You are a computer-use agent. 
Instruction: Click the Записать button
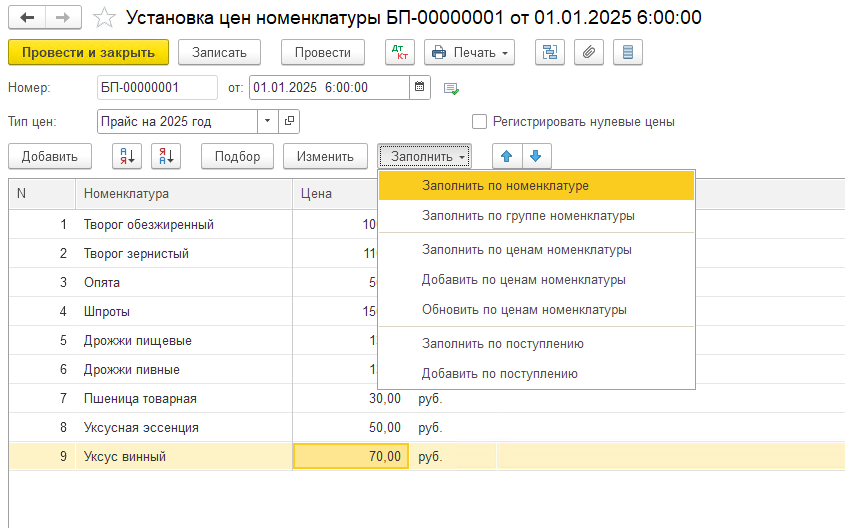(219, 52)
